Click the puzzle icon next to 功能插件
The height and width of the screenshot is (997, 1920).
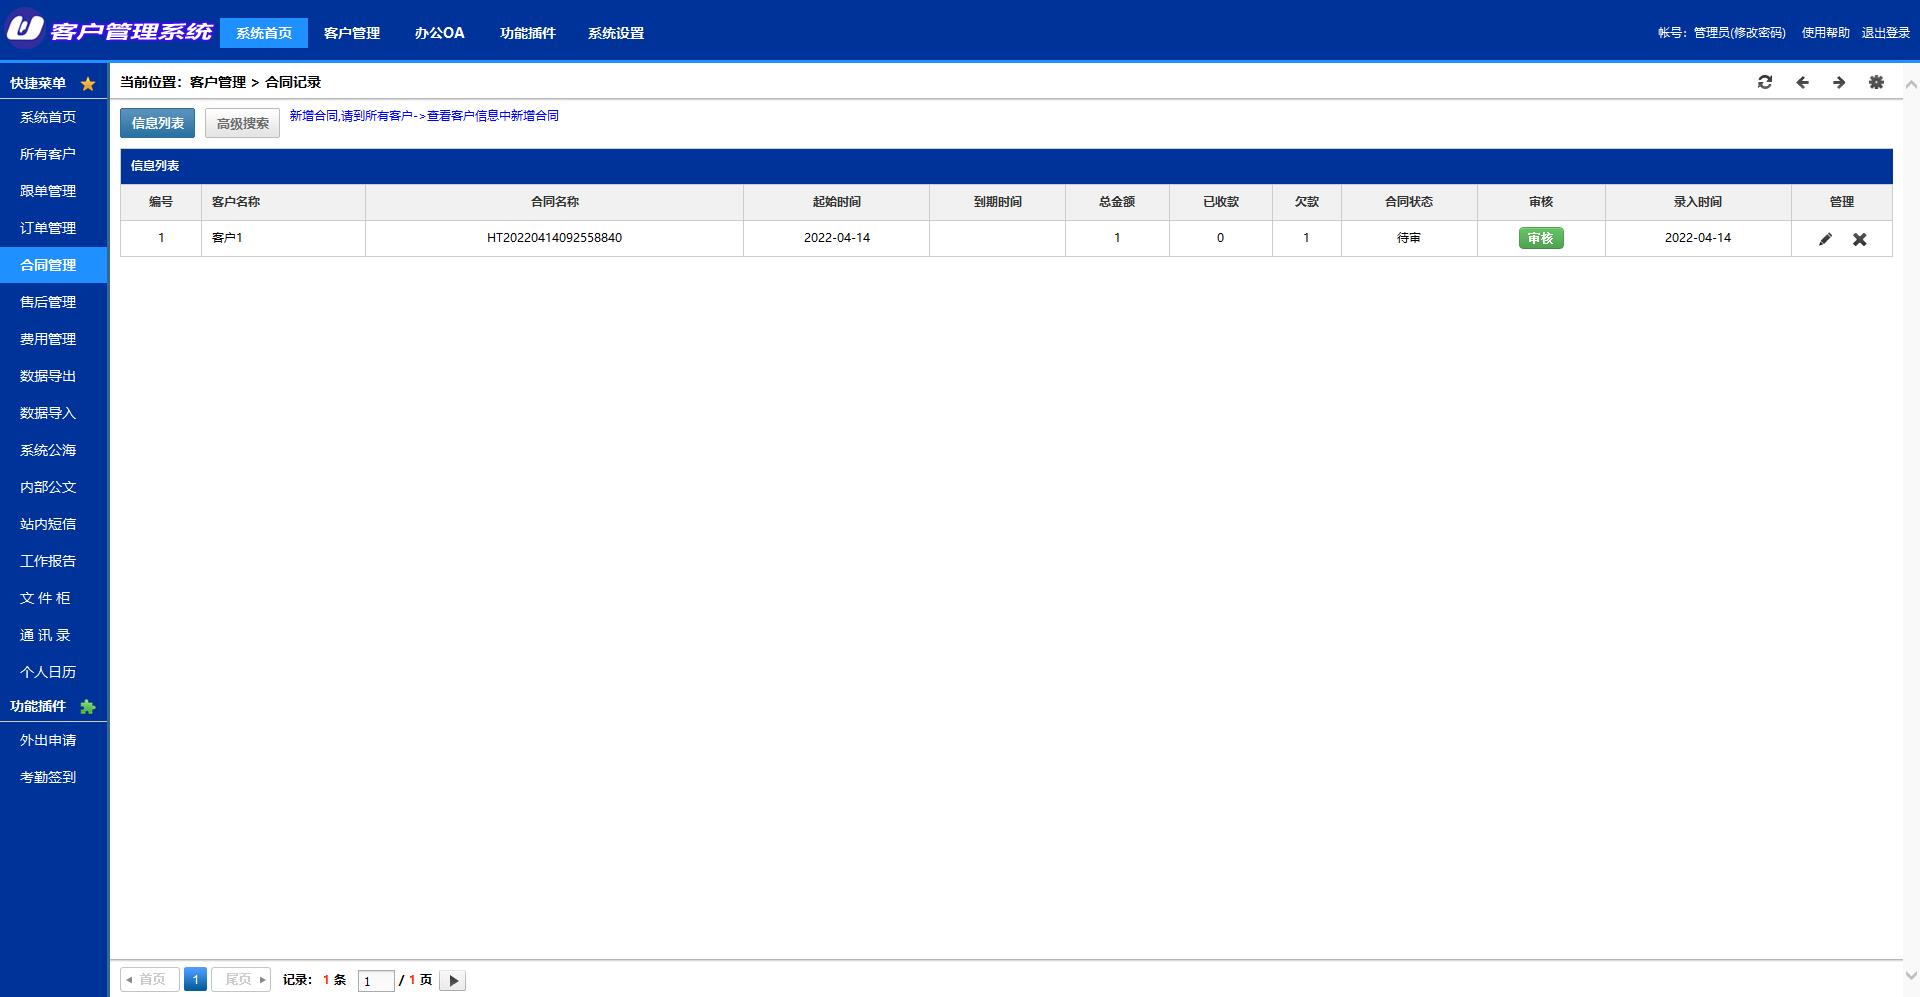pos(88,707)
